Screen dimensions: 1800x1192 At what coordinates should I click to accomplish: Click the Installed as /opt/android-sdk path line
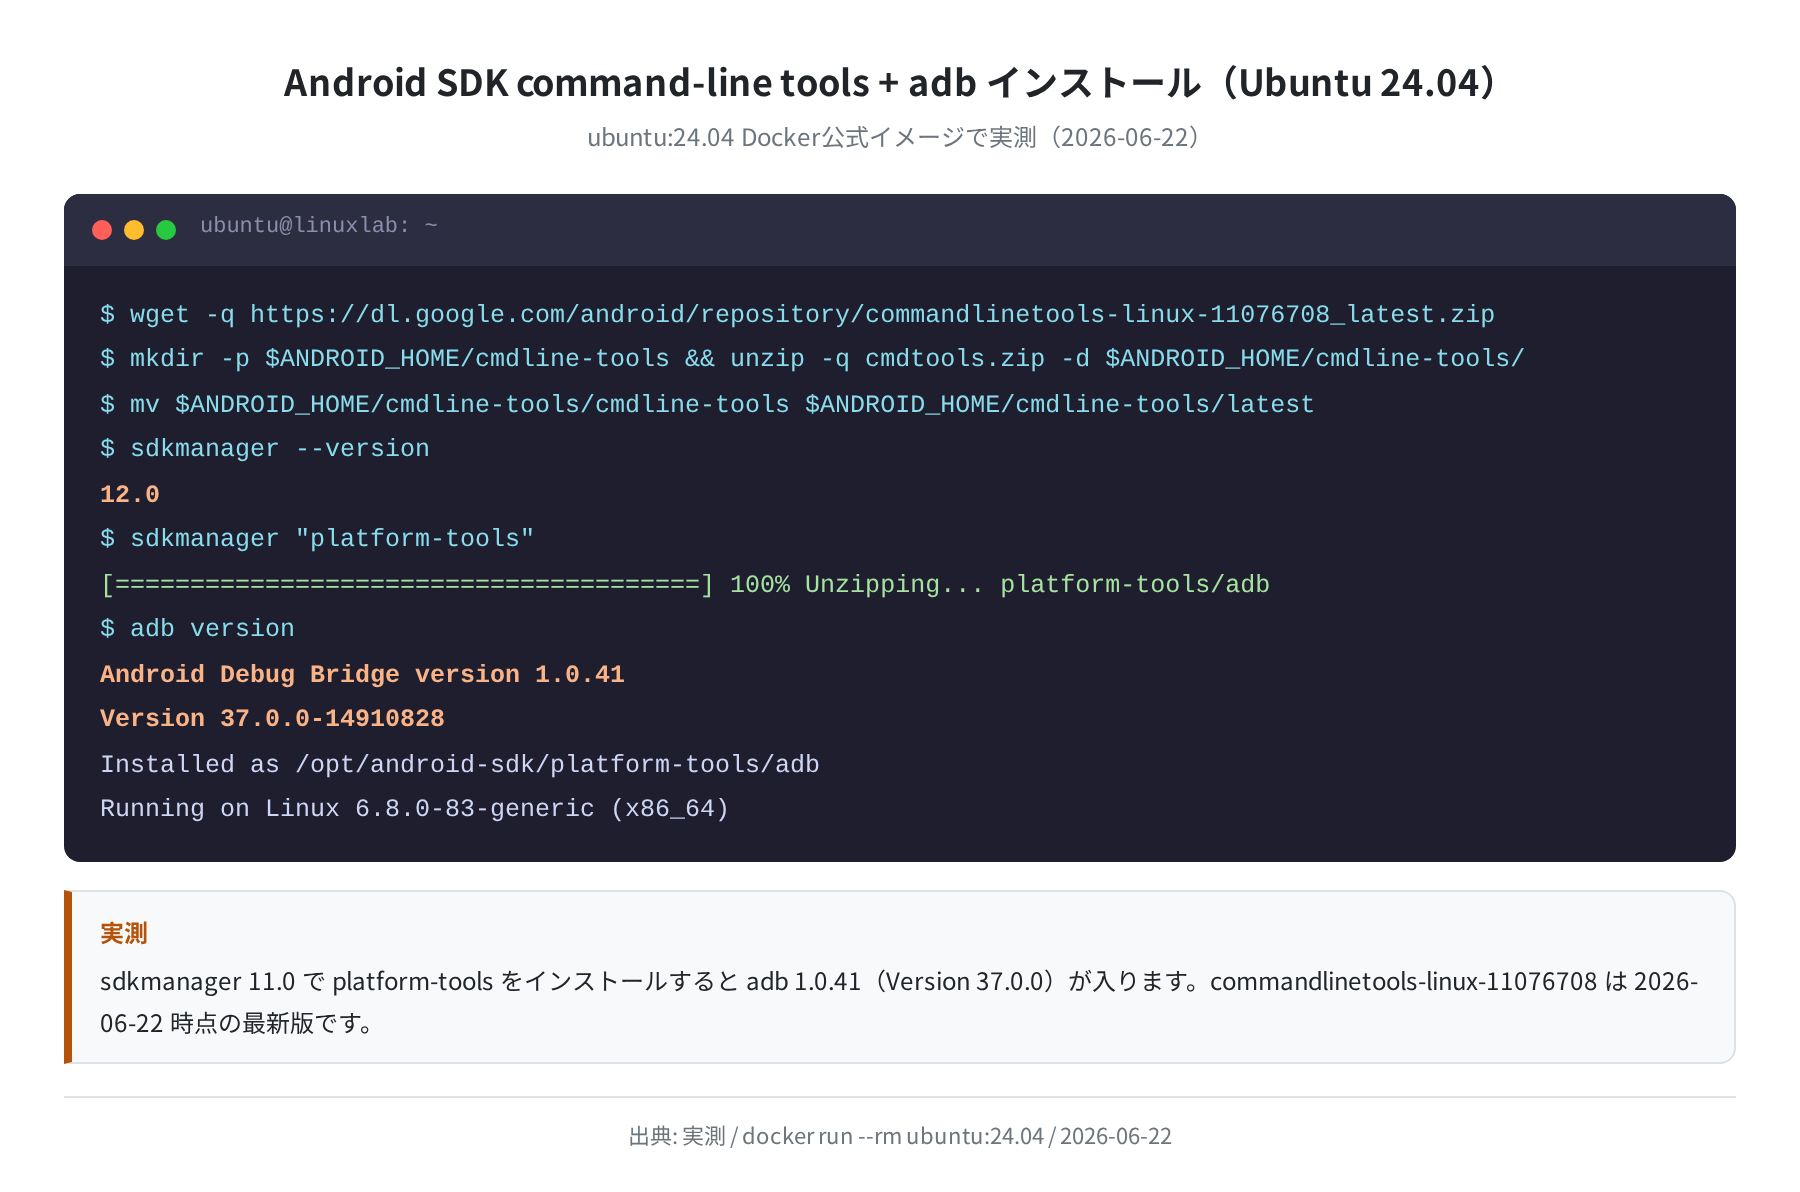460,764
